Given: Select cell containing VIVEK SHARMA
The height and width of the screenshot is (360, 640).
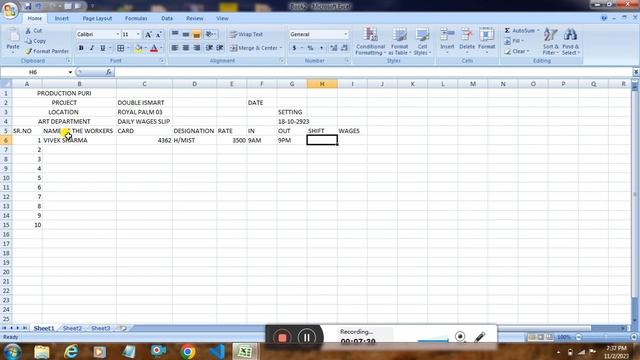Looking at the screenshot, I should 79,140.
